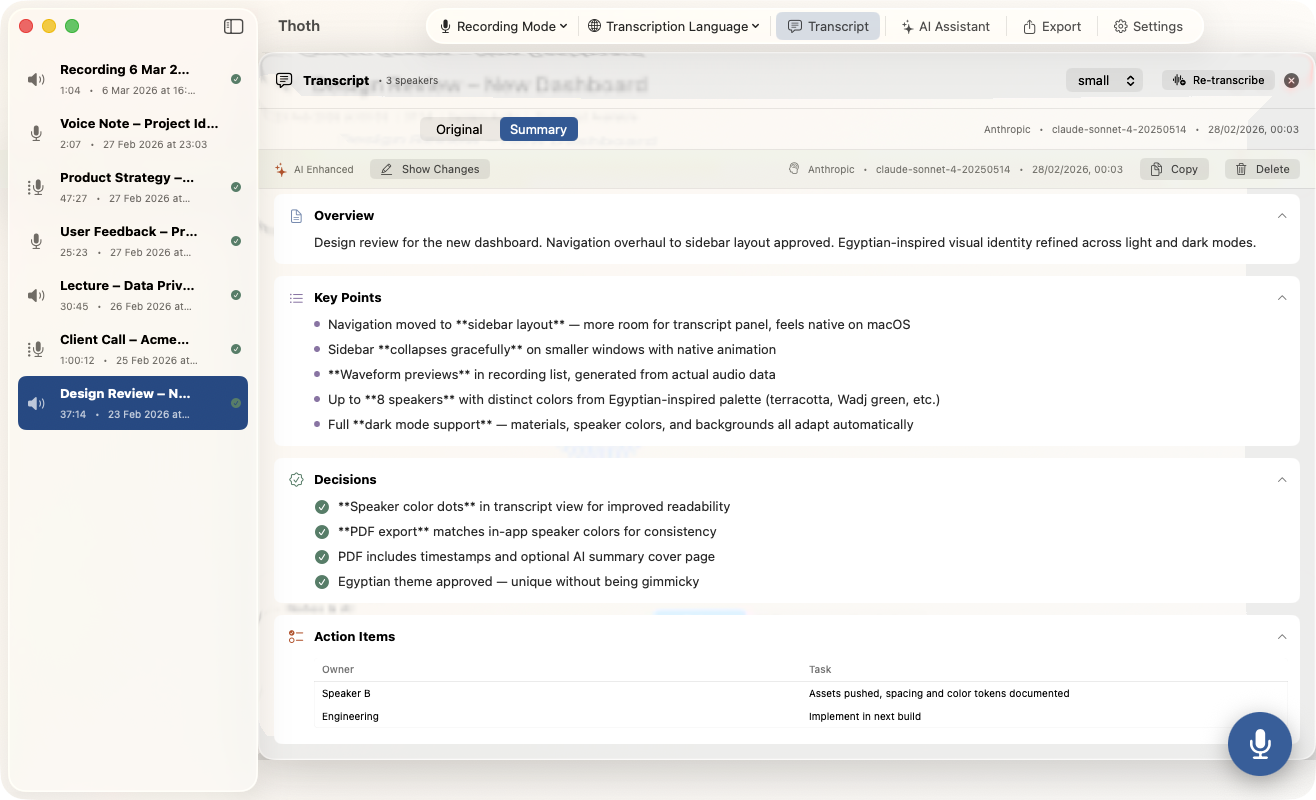Select the Summary segment
Screen dimensions: 1316x800
click(538, 129)
